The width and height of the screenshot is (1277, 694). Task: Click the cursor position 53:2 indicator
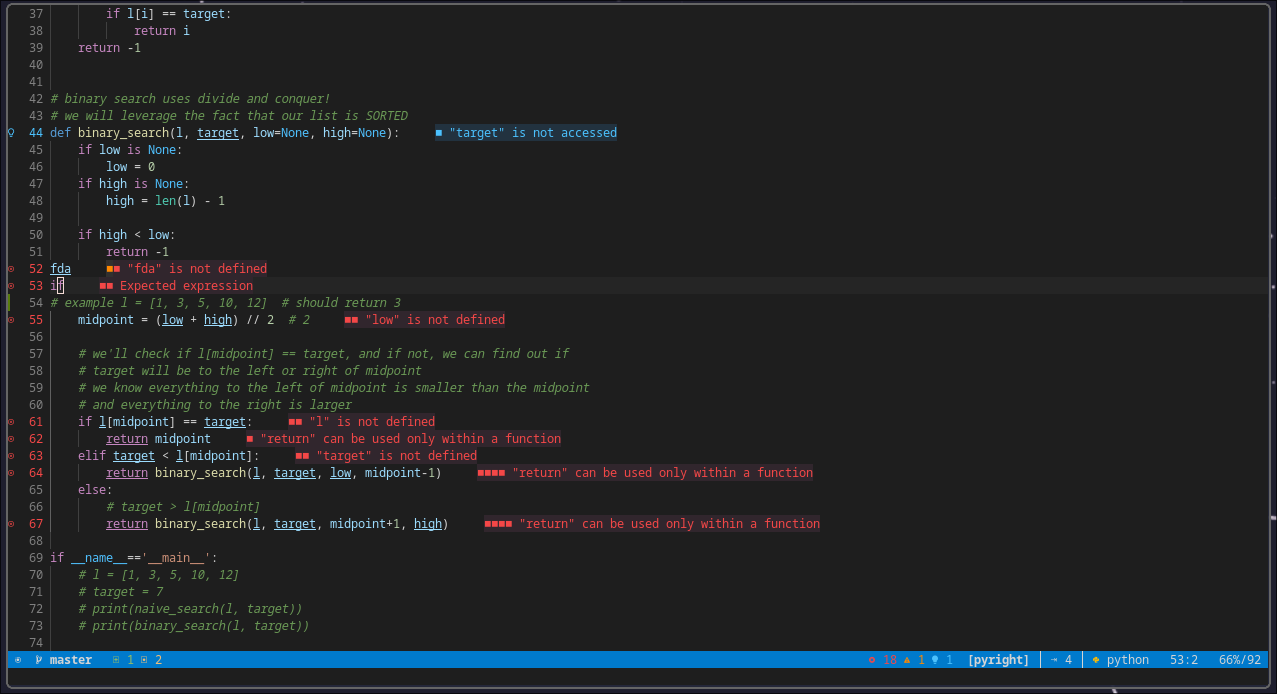click(x=1184, y=660)
